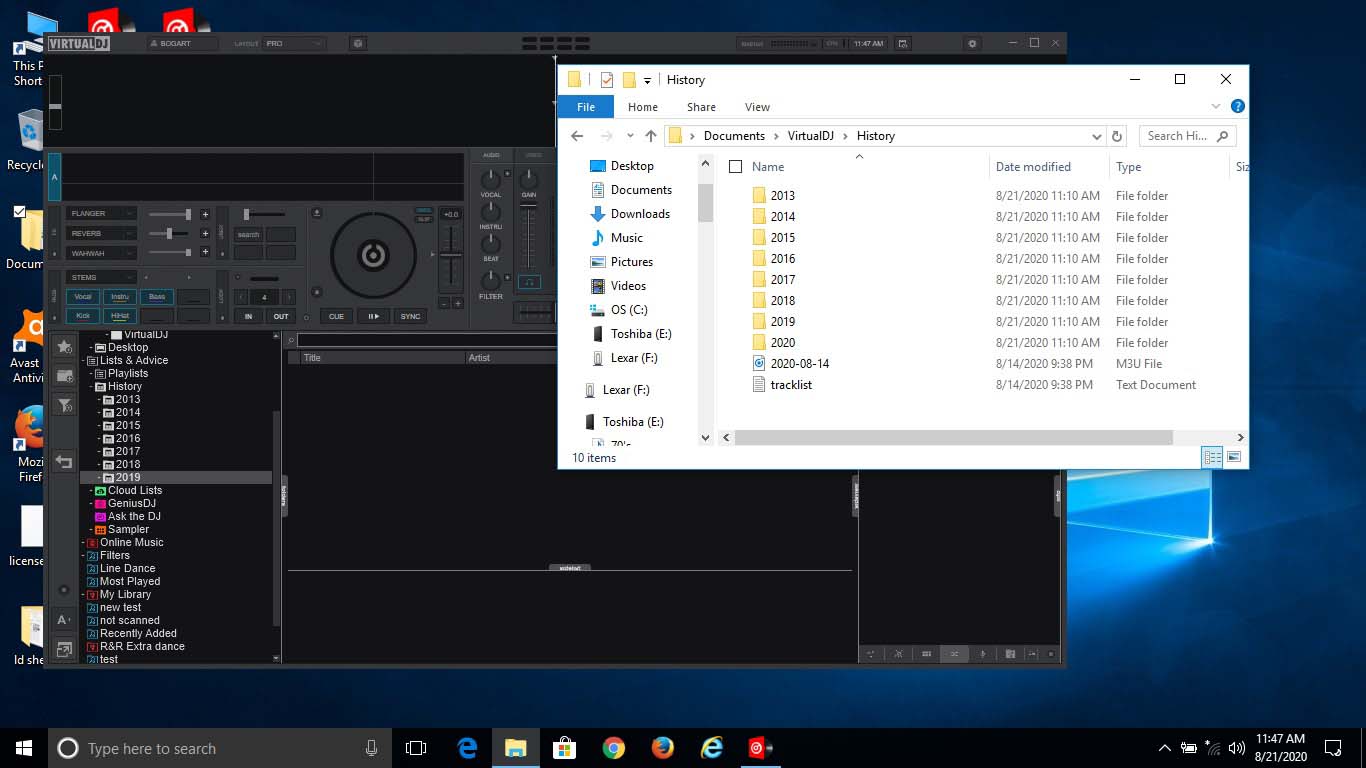Check the select-all checkbox beside Name column
Viewport: 1366px width, 768px height.
[736, 167]
